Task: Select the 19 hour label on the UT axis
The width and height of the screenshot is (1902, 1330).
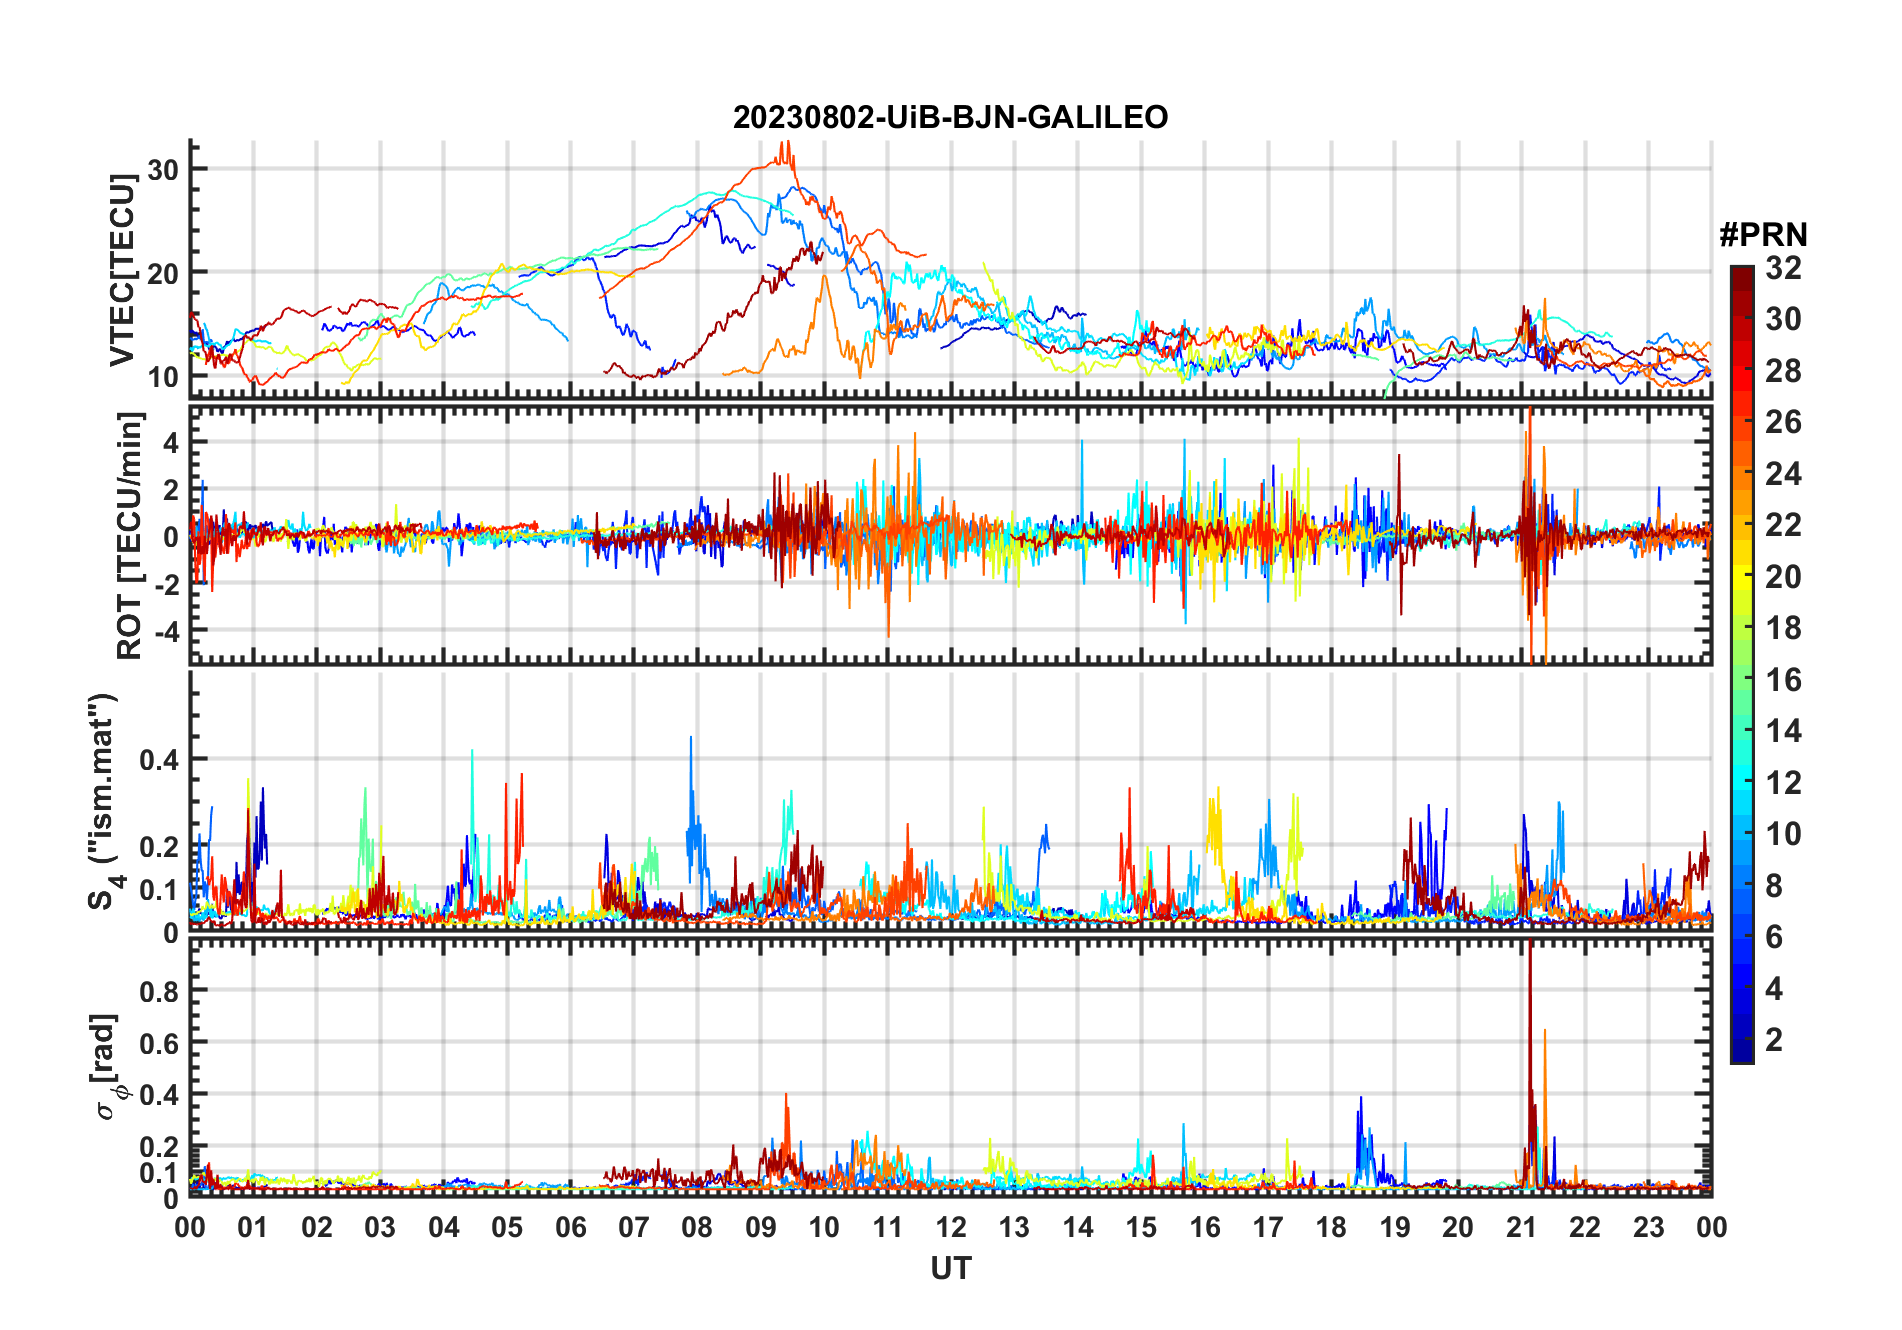Action: [x=1395, y=1227]
